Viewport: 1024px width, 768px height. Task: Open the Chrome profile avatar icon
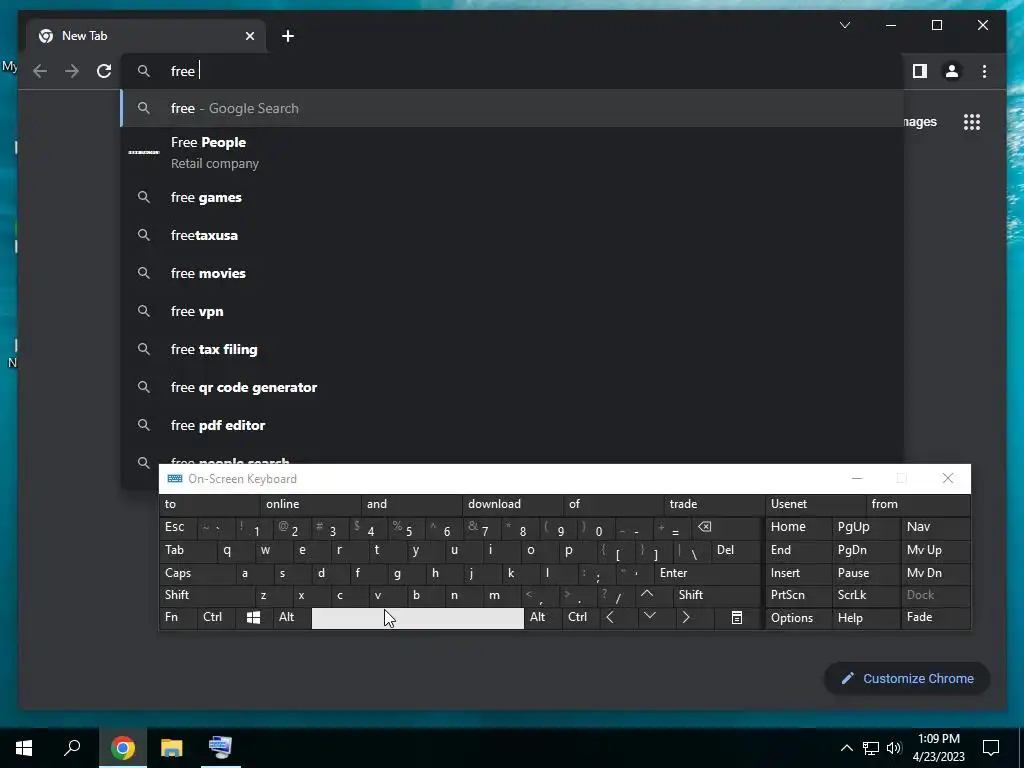pos(952,71)
